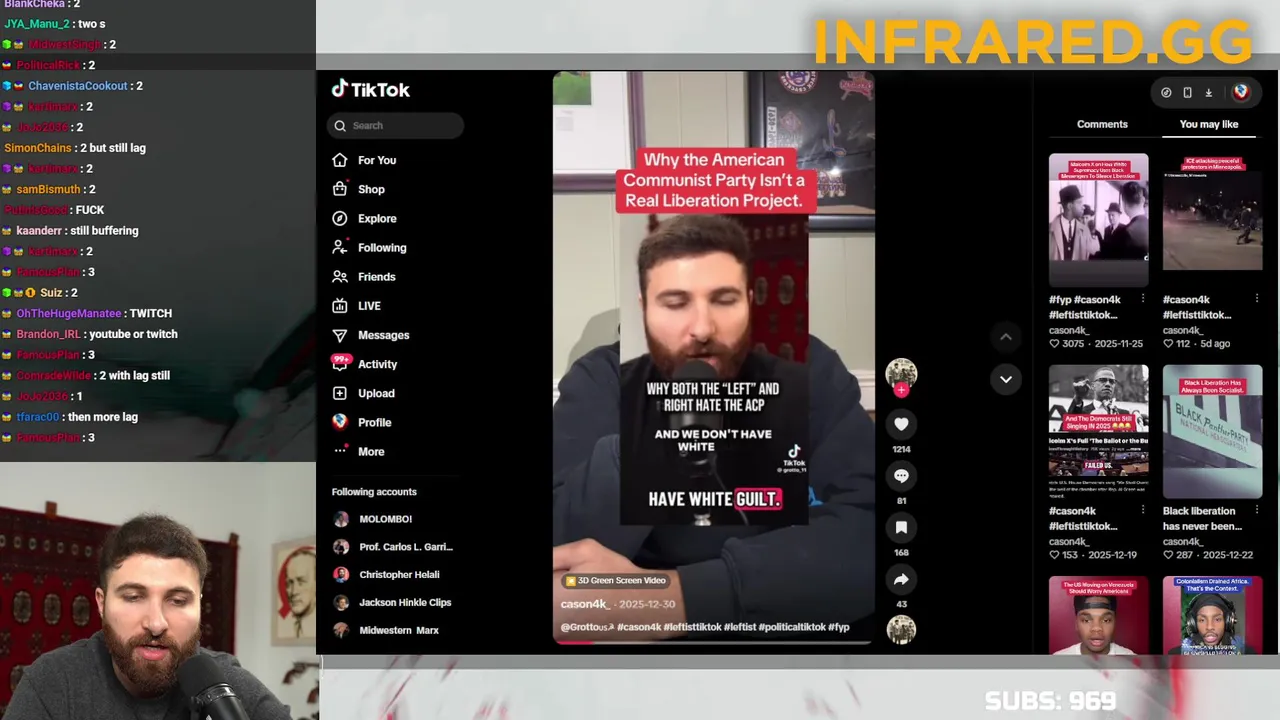Open the Explore section
1280x720 pixels.
pyautogui.click(x=377, y=218)
